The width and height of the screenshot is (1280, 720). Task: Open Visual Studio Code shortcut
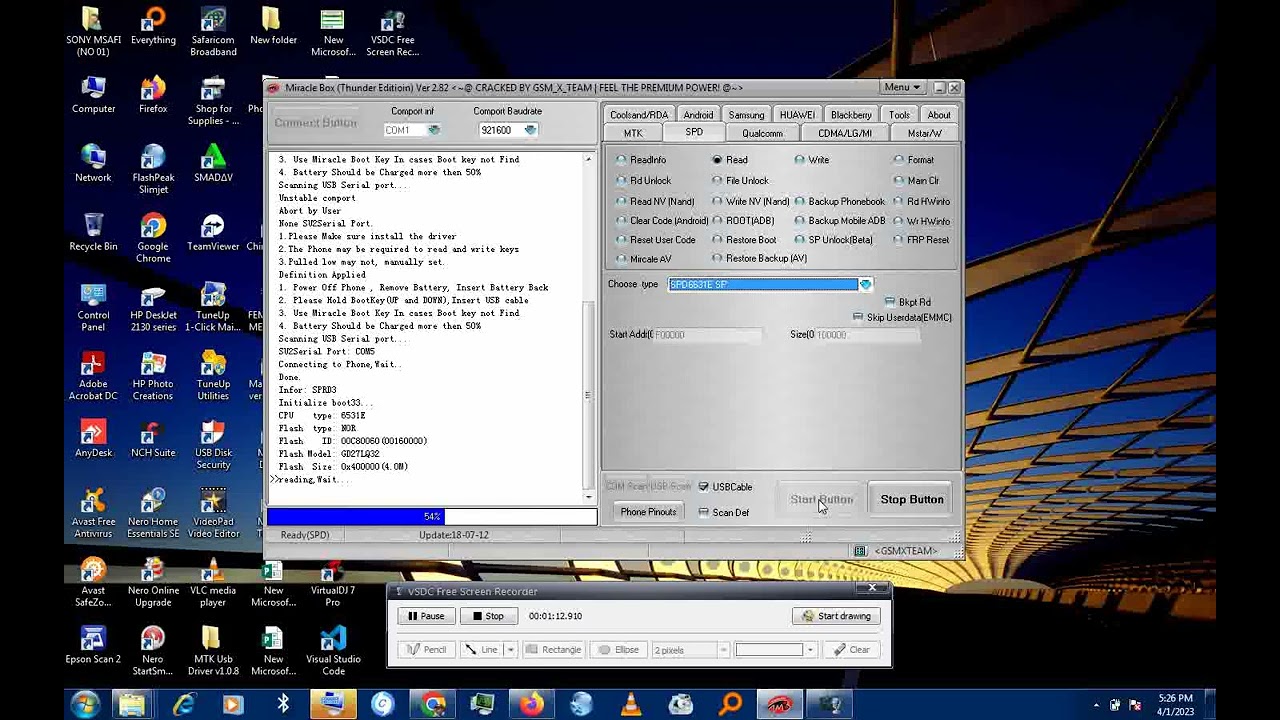(x=333, y=652)
